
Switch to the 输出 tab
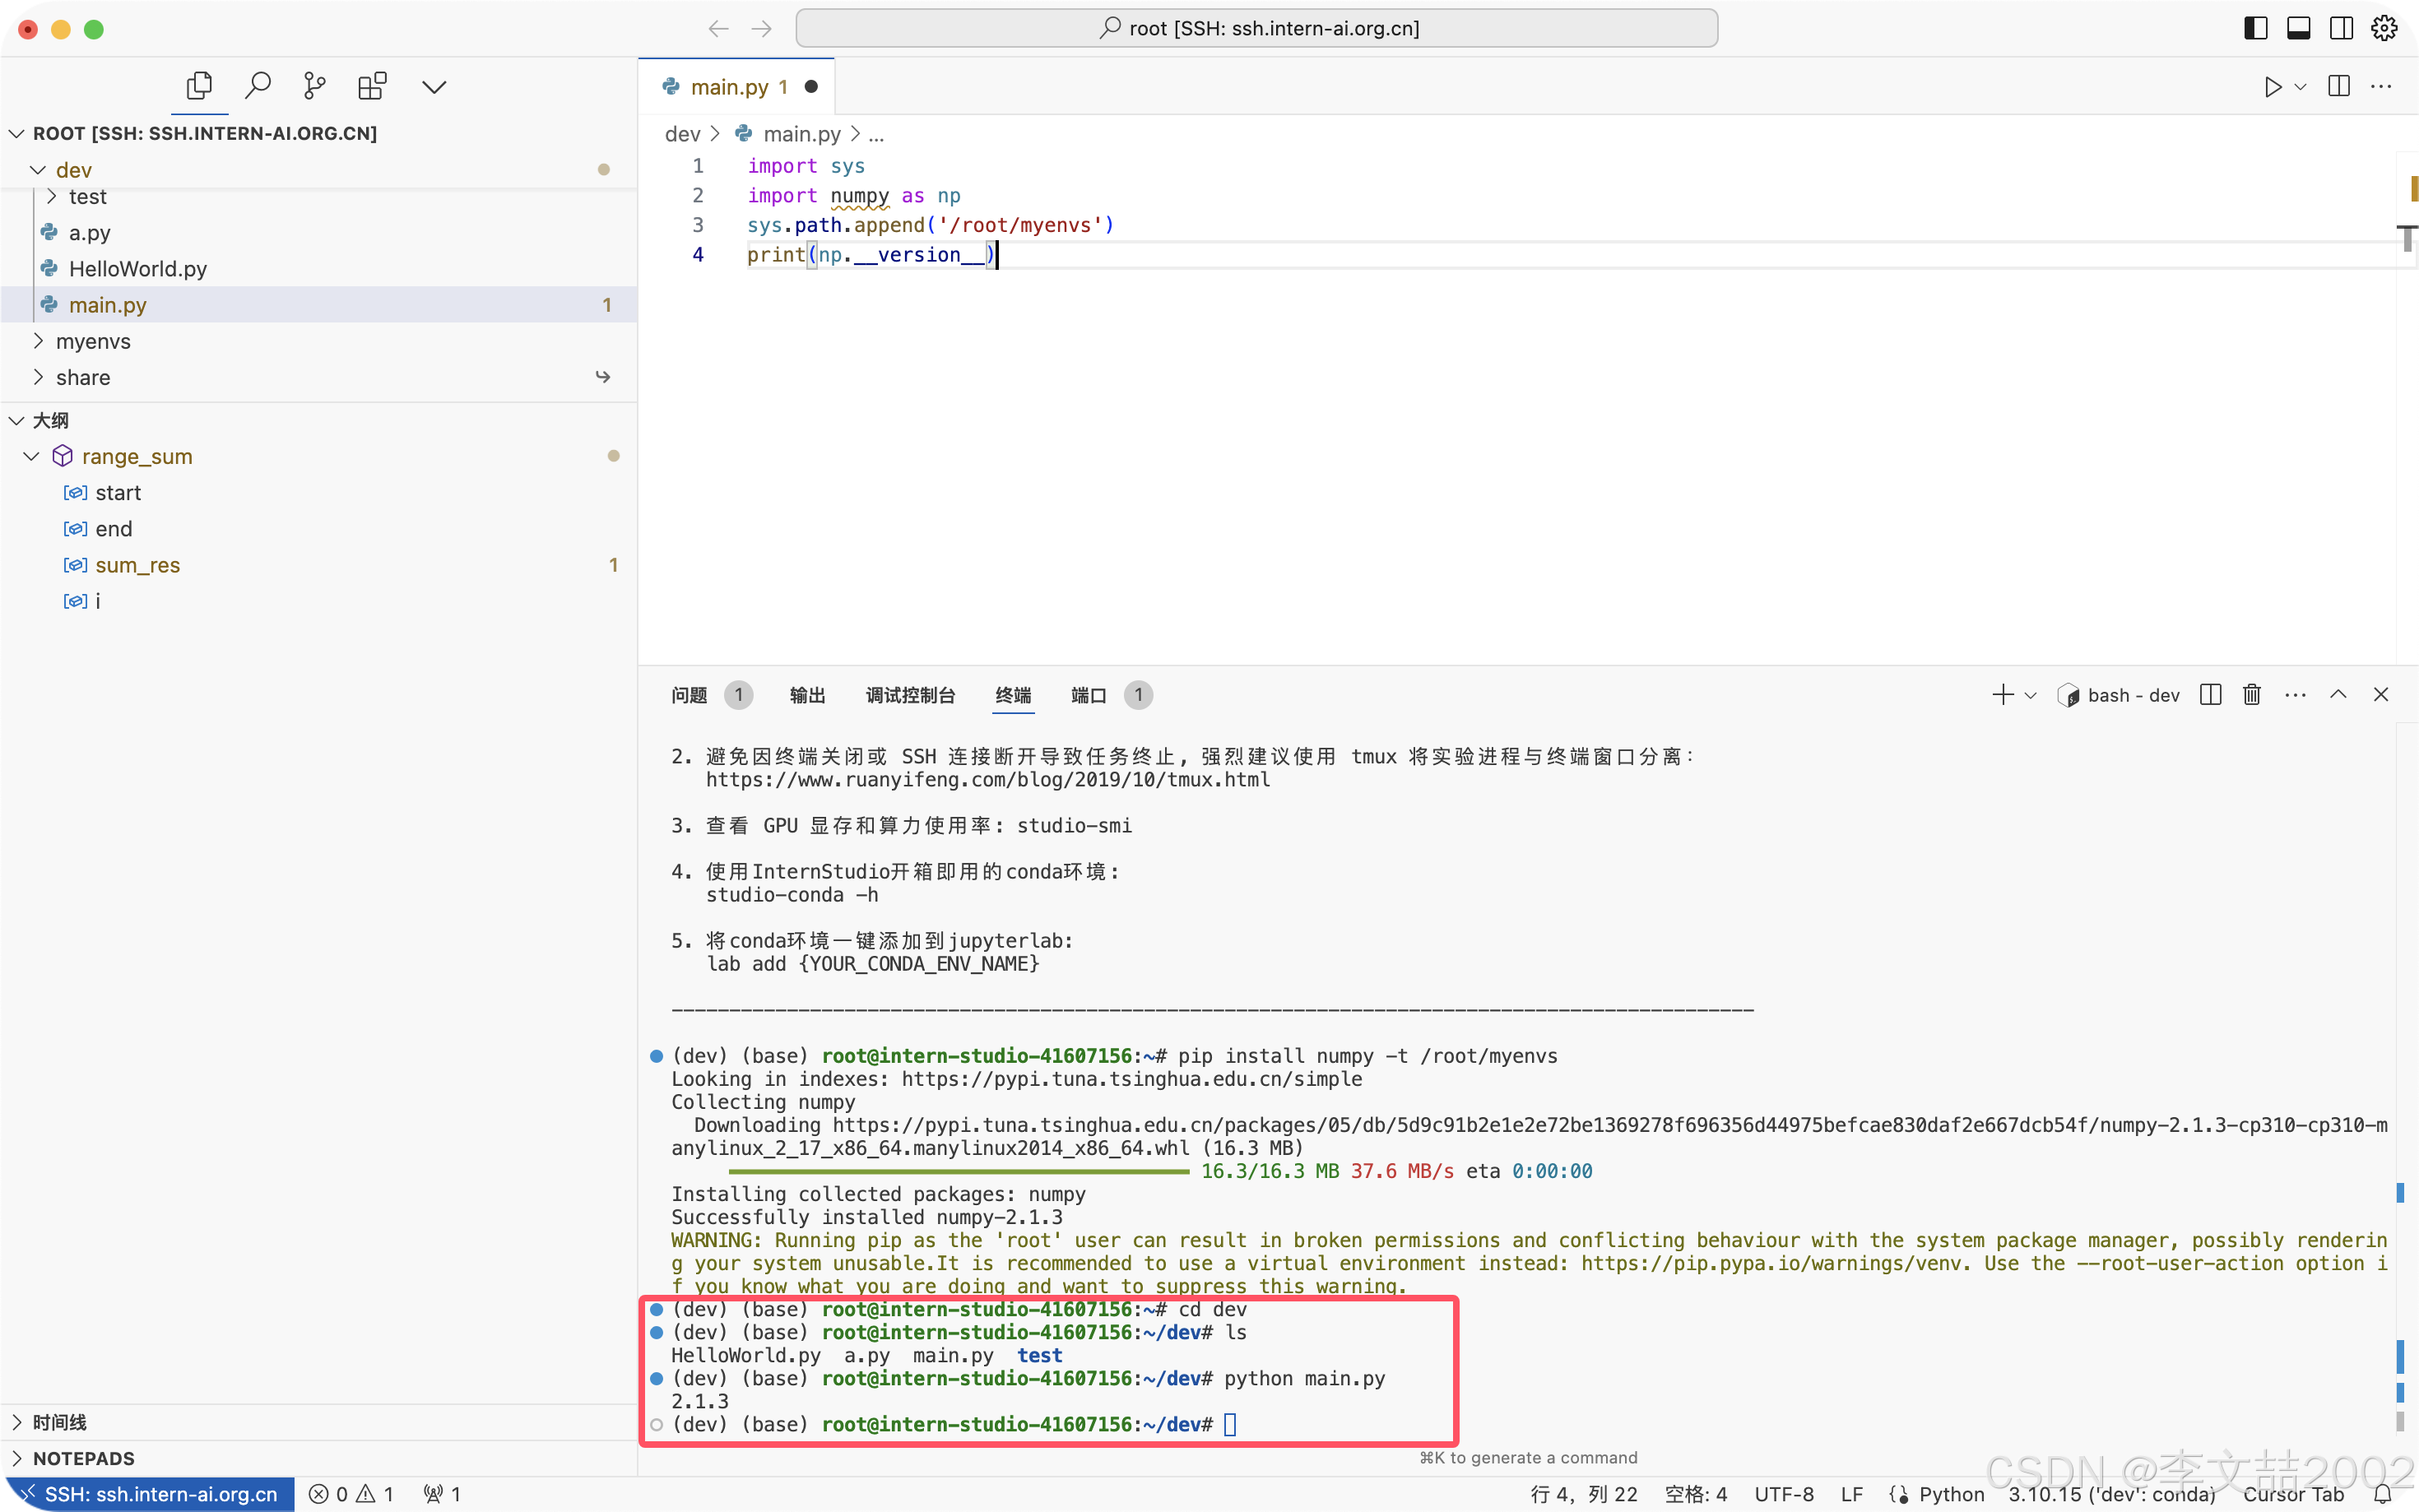point(807,695)
